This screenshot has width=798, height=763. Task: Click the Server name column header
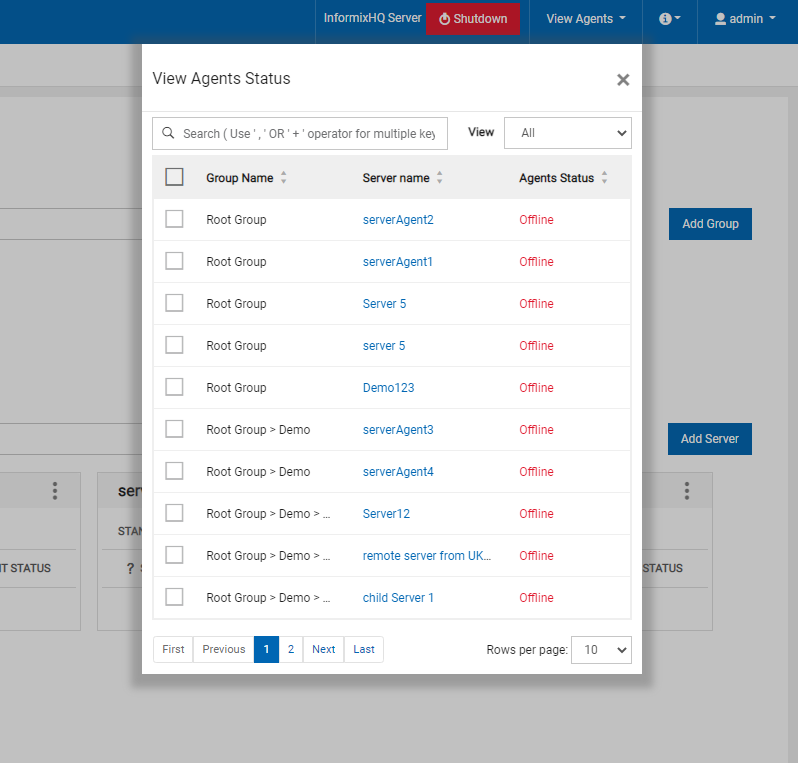click(396, 178)
